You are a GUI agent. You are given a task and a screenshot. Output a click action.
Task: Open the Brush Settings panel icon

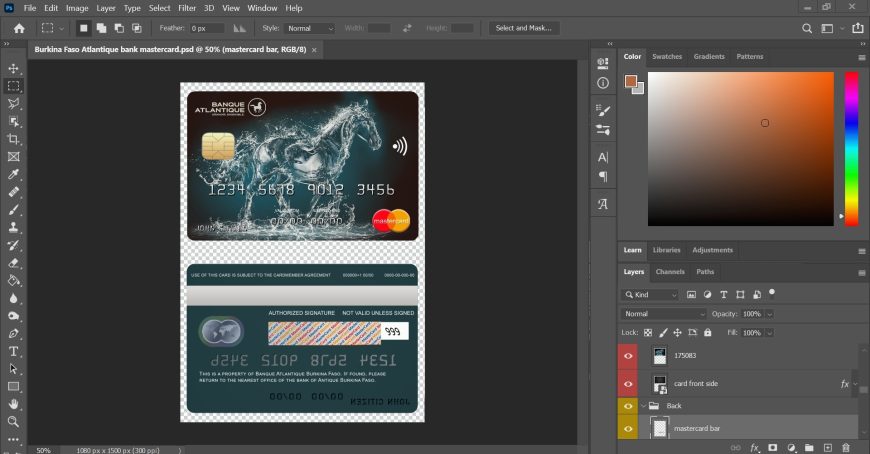point(603,110)
